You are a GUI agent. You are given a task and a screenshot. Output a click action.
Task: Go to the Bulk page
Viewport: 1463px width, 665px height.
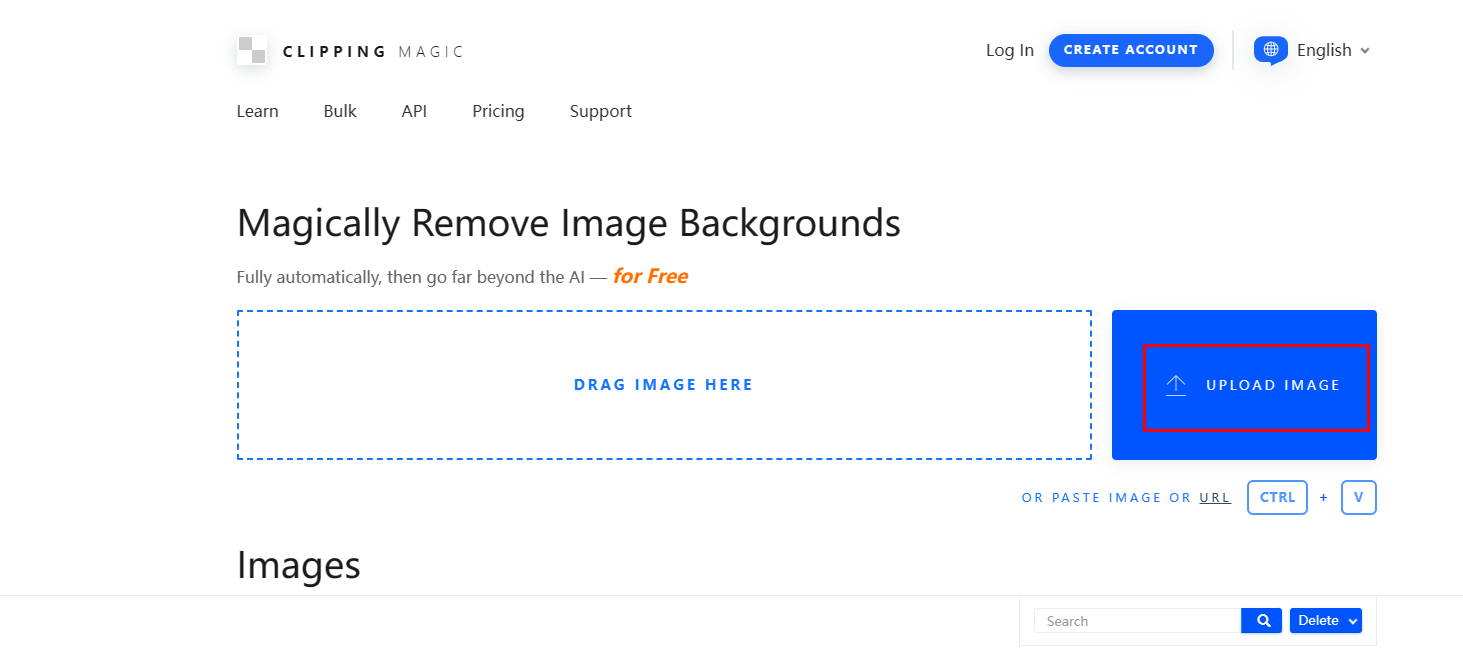tap(340, 111)
